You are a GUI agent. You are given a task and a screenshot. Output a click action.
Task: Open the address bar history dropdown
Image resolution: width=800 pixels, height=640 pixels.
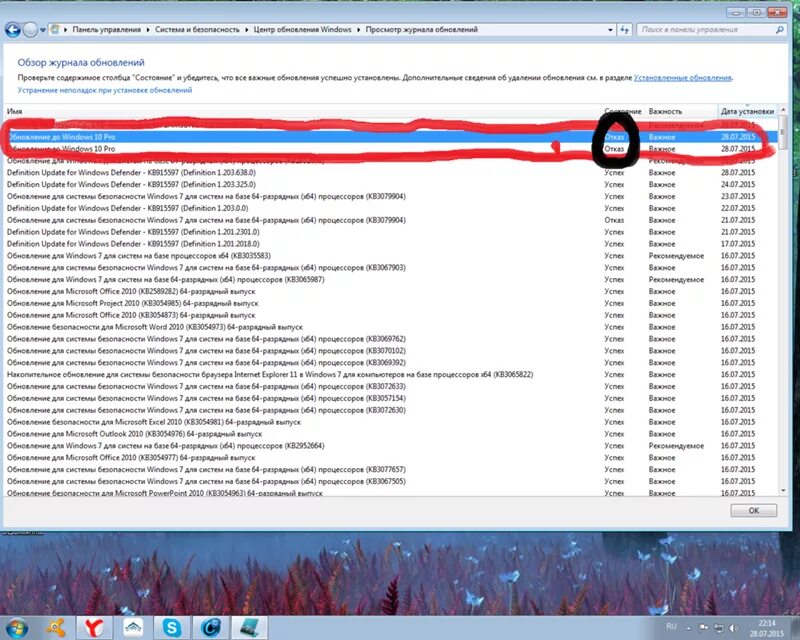click(x=610, y=30)
